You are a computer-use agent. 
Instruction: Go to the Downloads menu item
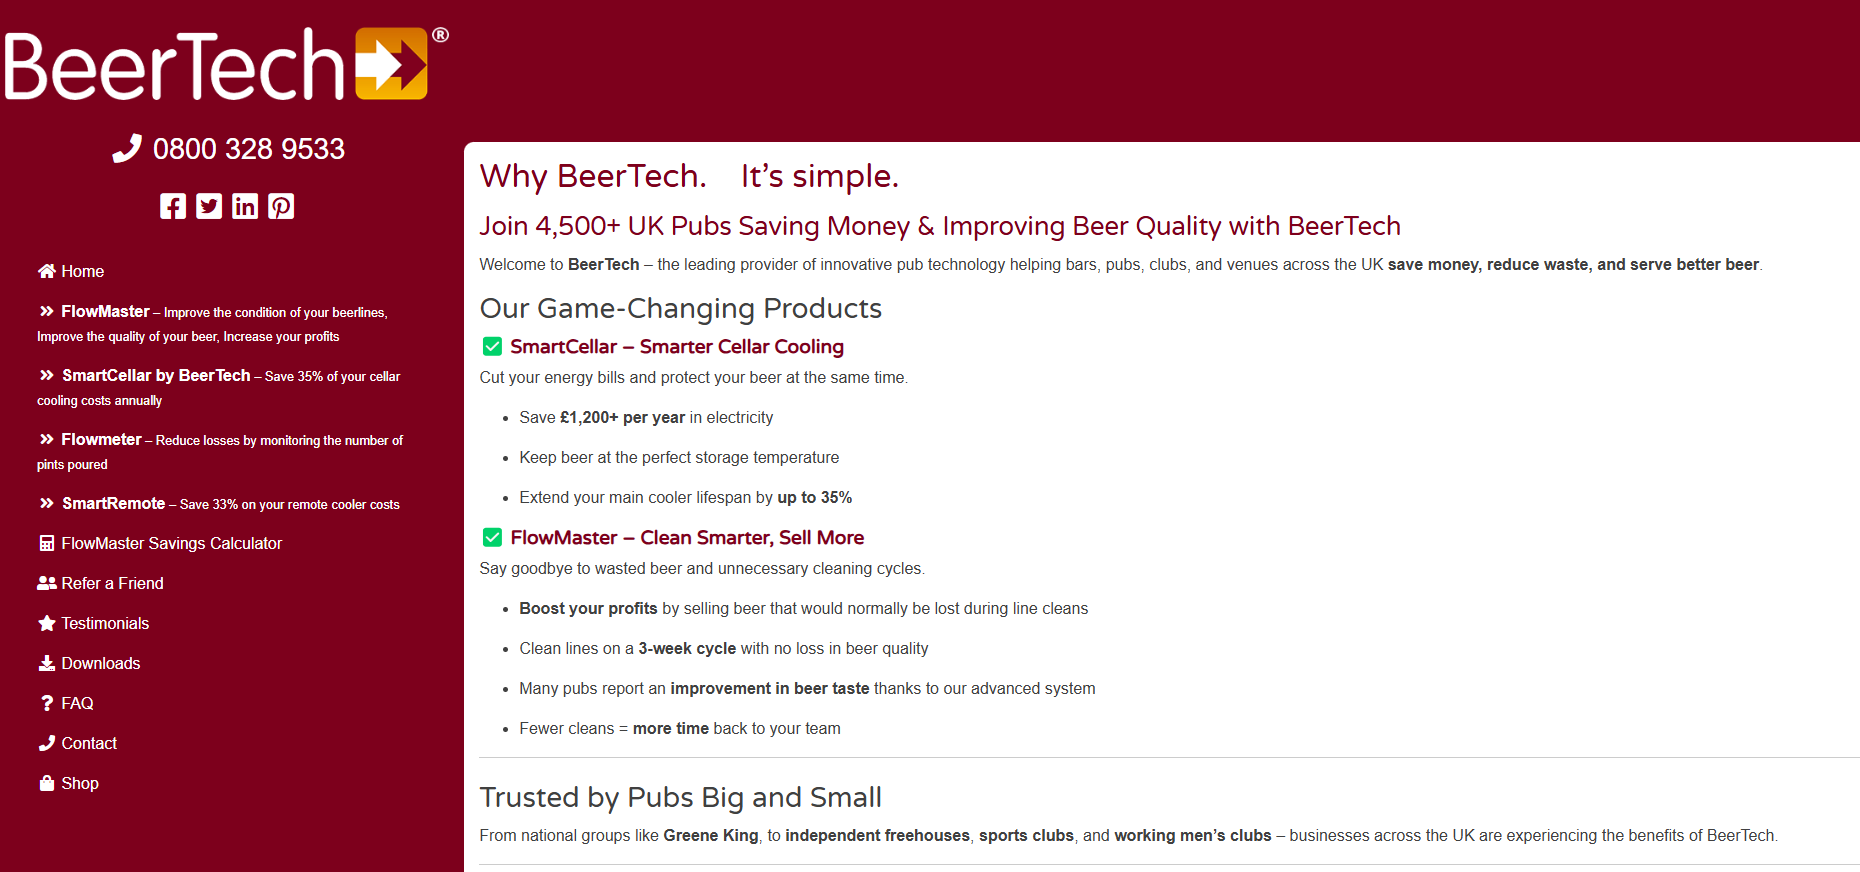click(100, 663)
